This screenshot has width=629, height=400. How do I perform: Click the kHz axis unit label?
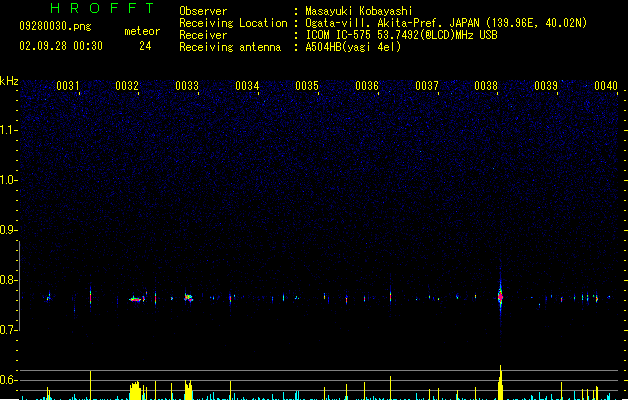9,81
